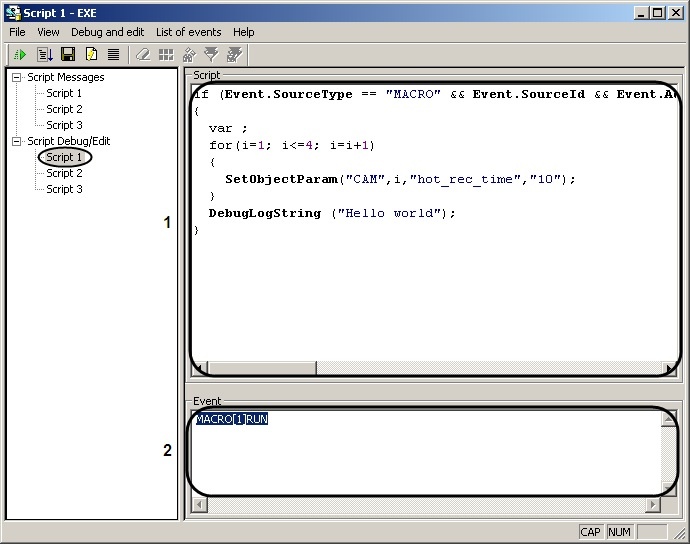Open the File menu
The height and width of the screenshot is (544, 690).
tap(17, 32)
